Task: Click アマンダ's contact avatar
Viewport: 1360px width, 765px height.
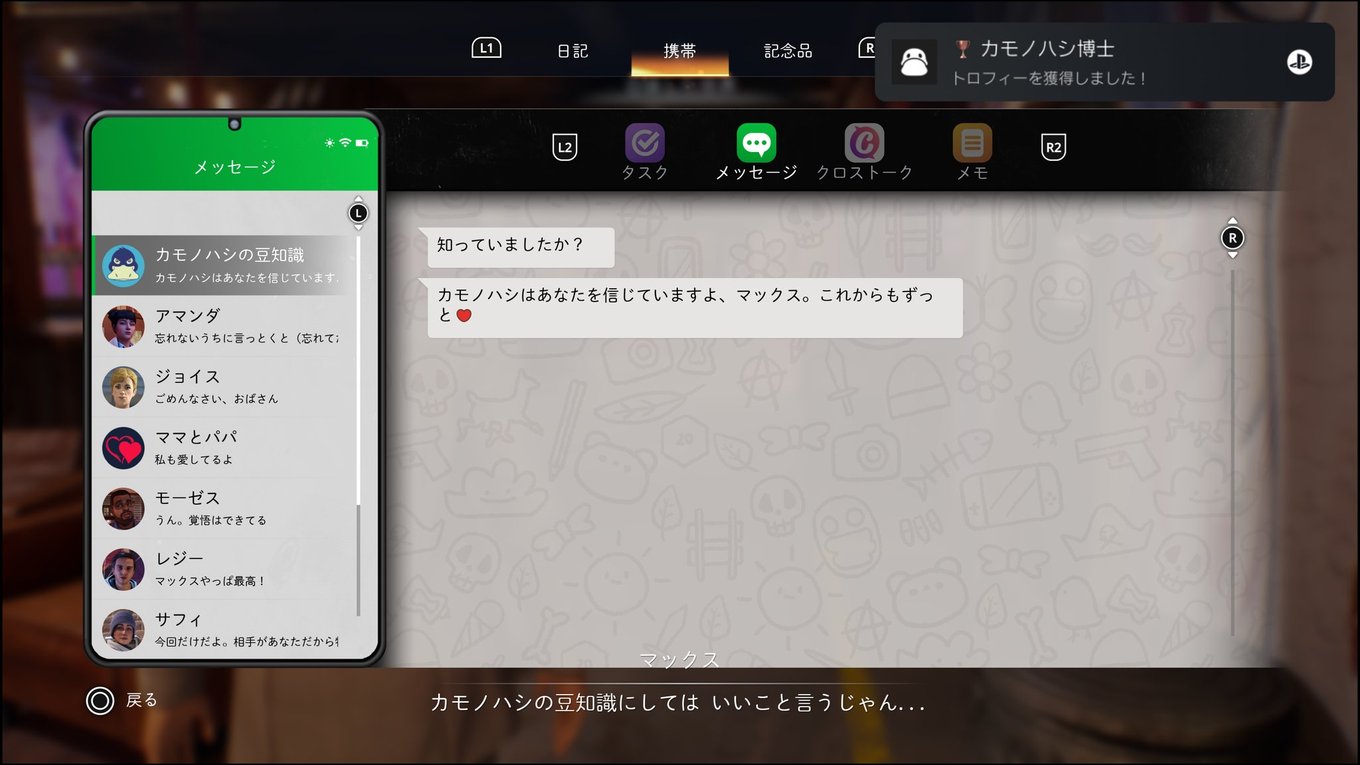Action: pyautogui.click(x=123, y=326)
